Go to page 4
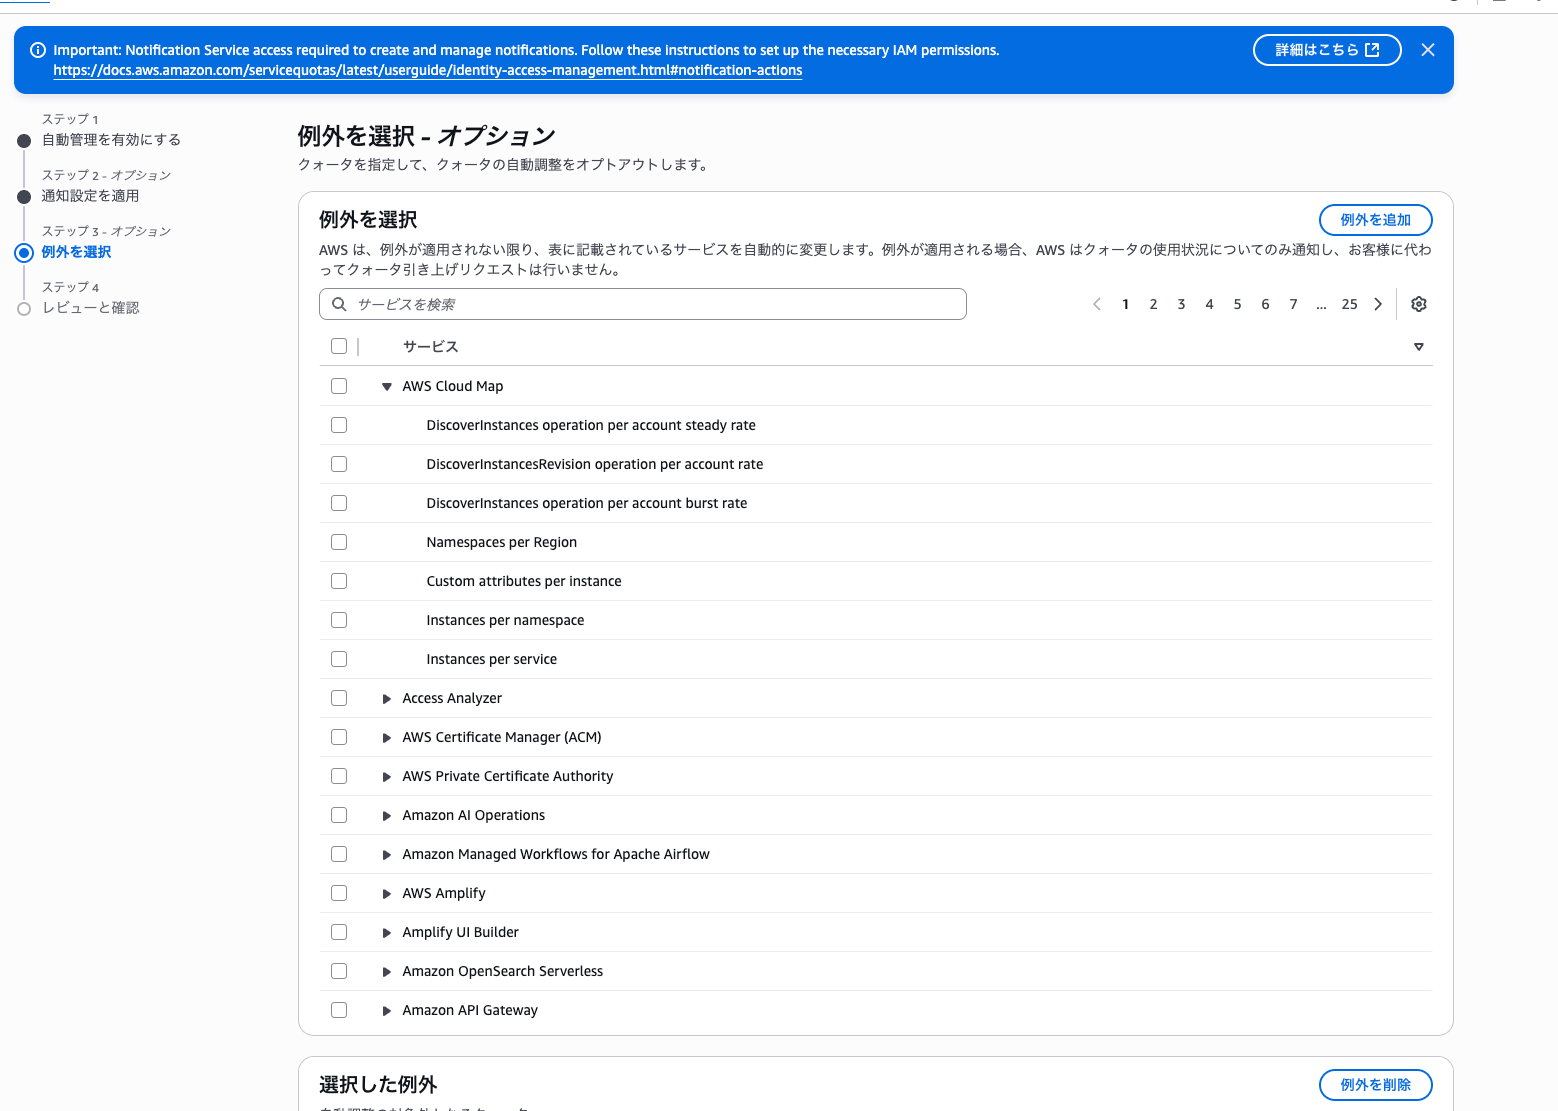 (1209, 304)
